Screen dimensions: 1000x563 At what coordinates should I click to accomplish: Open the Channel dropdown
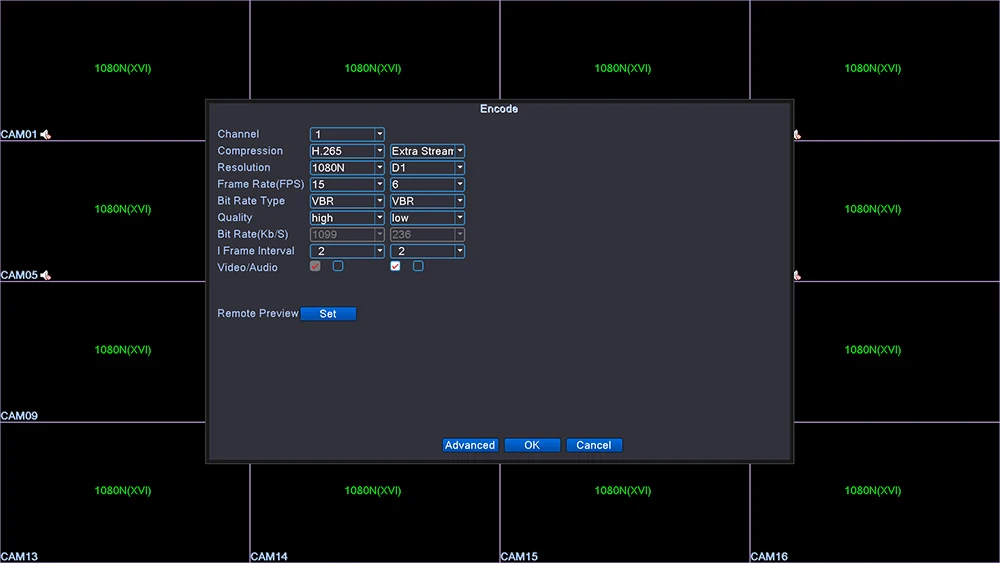(x=347, y=135)
